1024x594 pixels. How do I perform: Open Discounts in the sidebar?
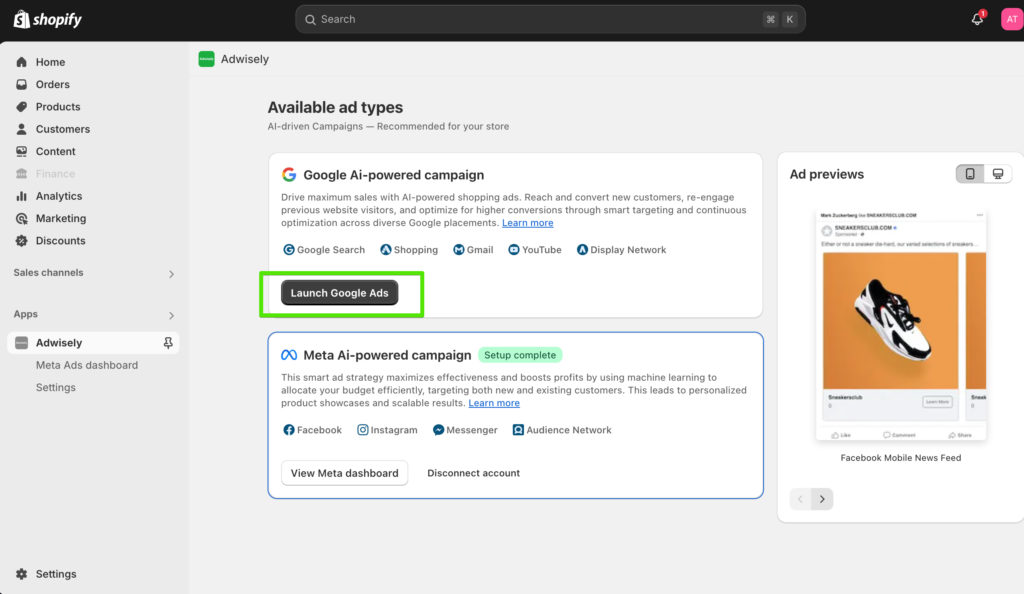click(60, 241)
